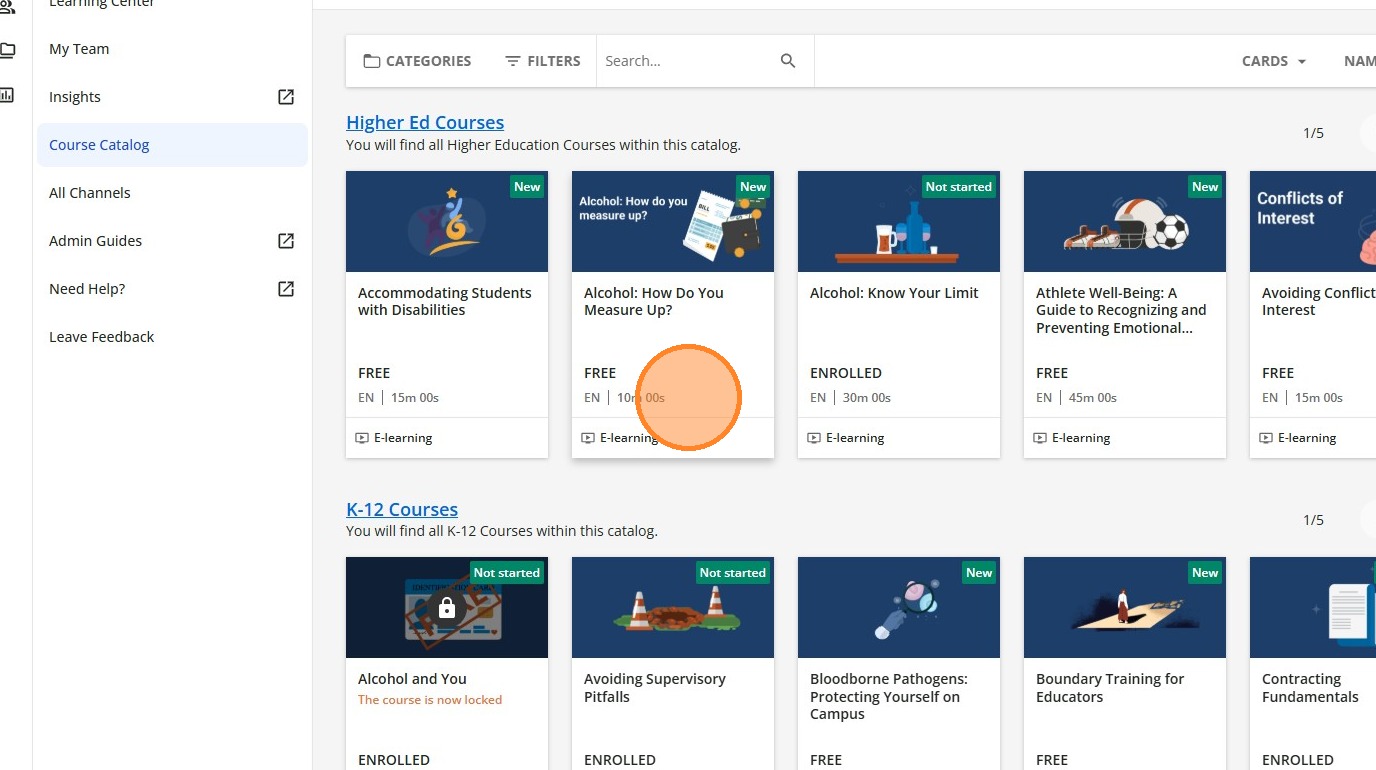Click the search magnifier icon
This screenshot has height=770, width=1376.
(788, 61)
